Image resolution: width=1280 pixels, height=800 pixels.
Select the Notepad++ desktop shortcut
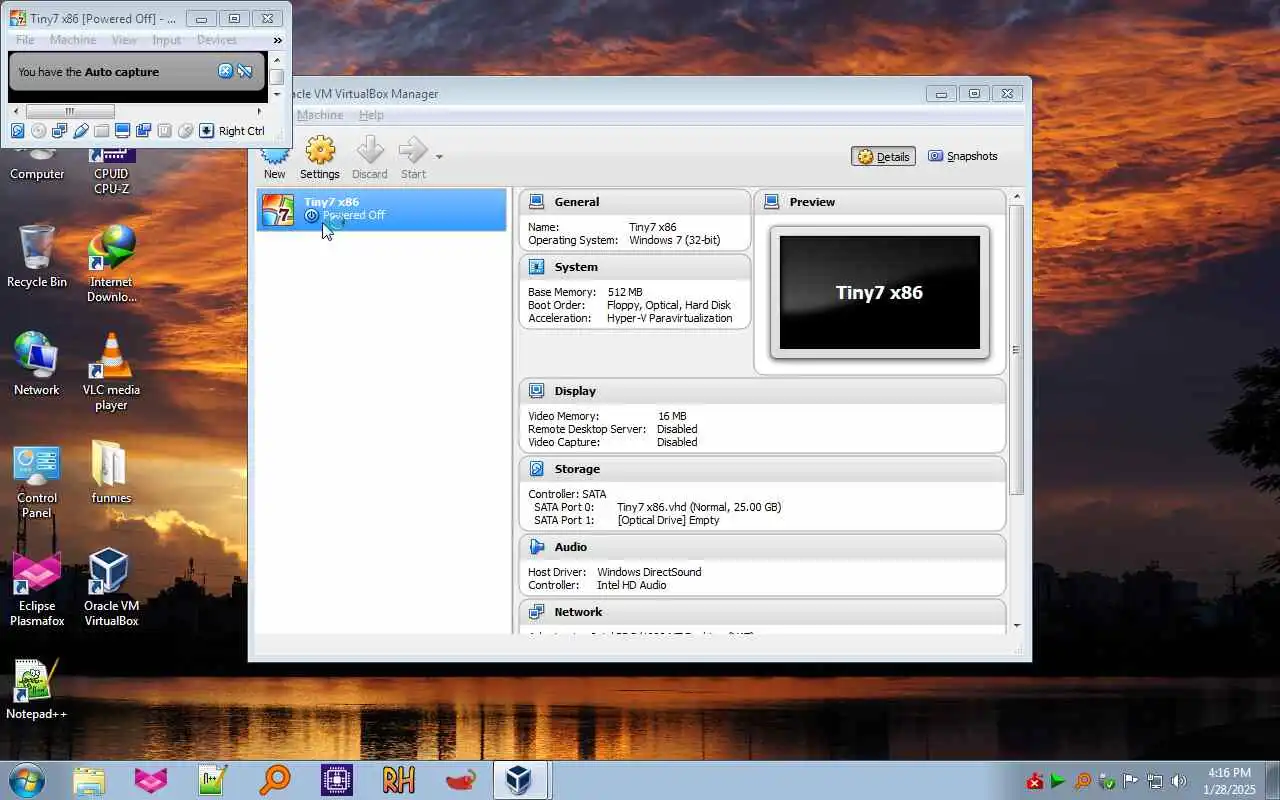pos(37,688)
